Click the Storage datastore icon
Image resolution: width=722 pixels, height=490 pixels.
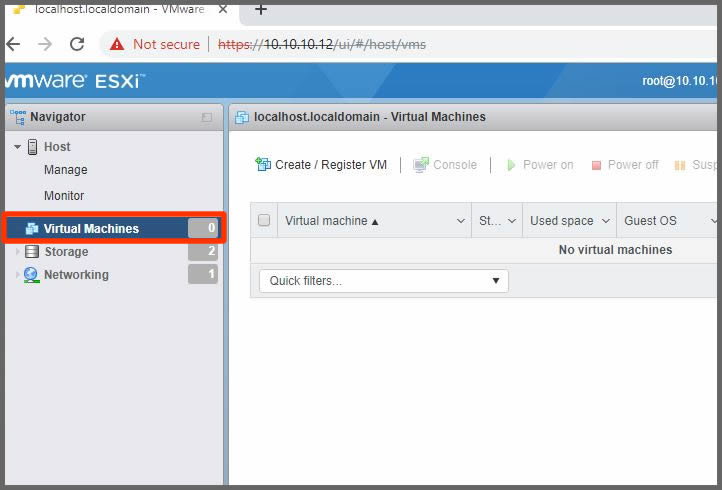click(32, 251)
